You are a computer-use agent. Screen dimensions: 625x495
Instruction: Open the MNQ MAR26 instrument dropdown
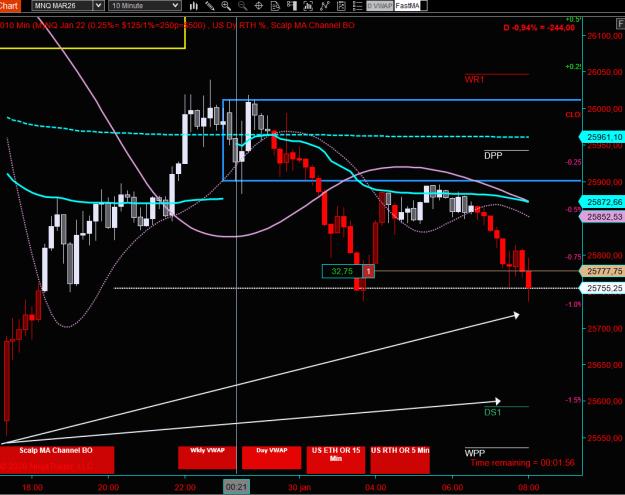coord(98,6)
